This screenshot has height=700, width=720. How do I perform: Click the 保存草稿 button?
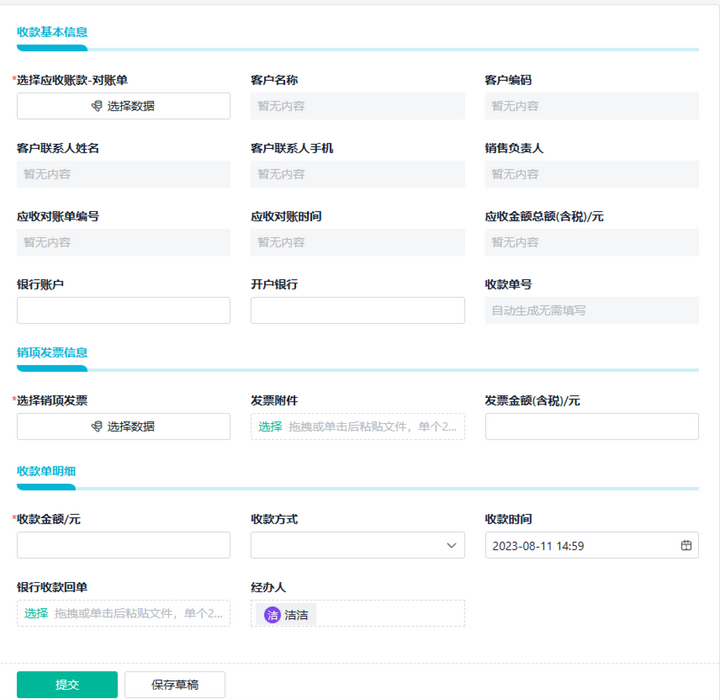(174, 685)
